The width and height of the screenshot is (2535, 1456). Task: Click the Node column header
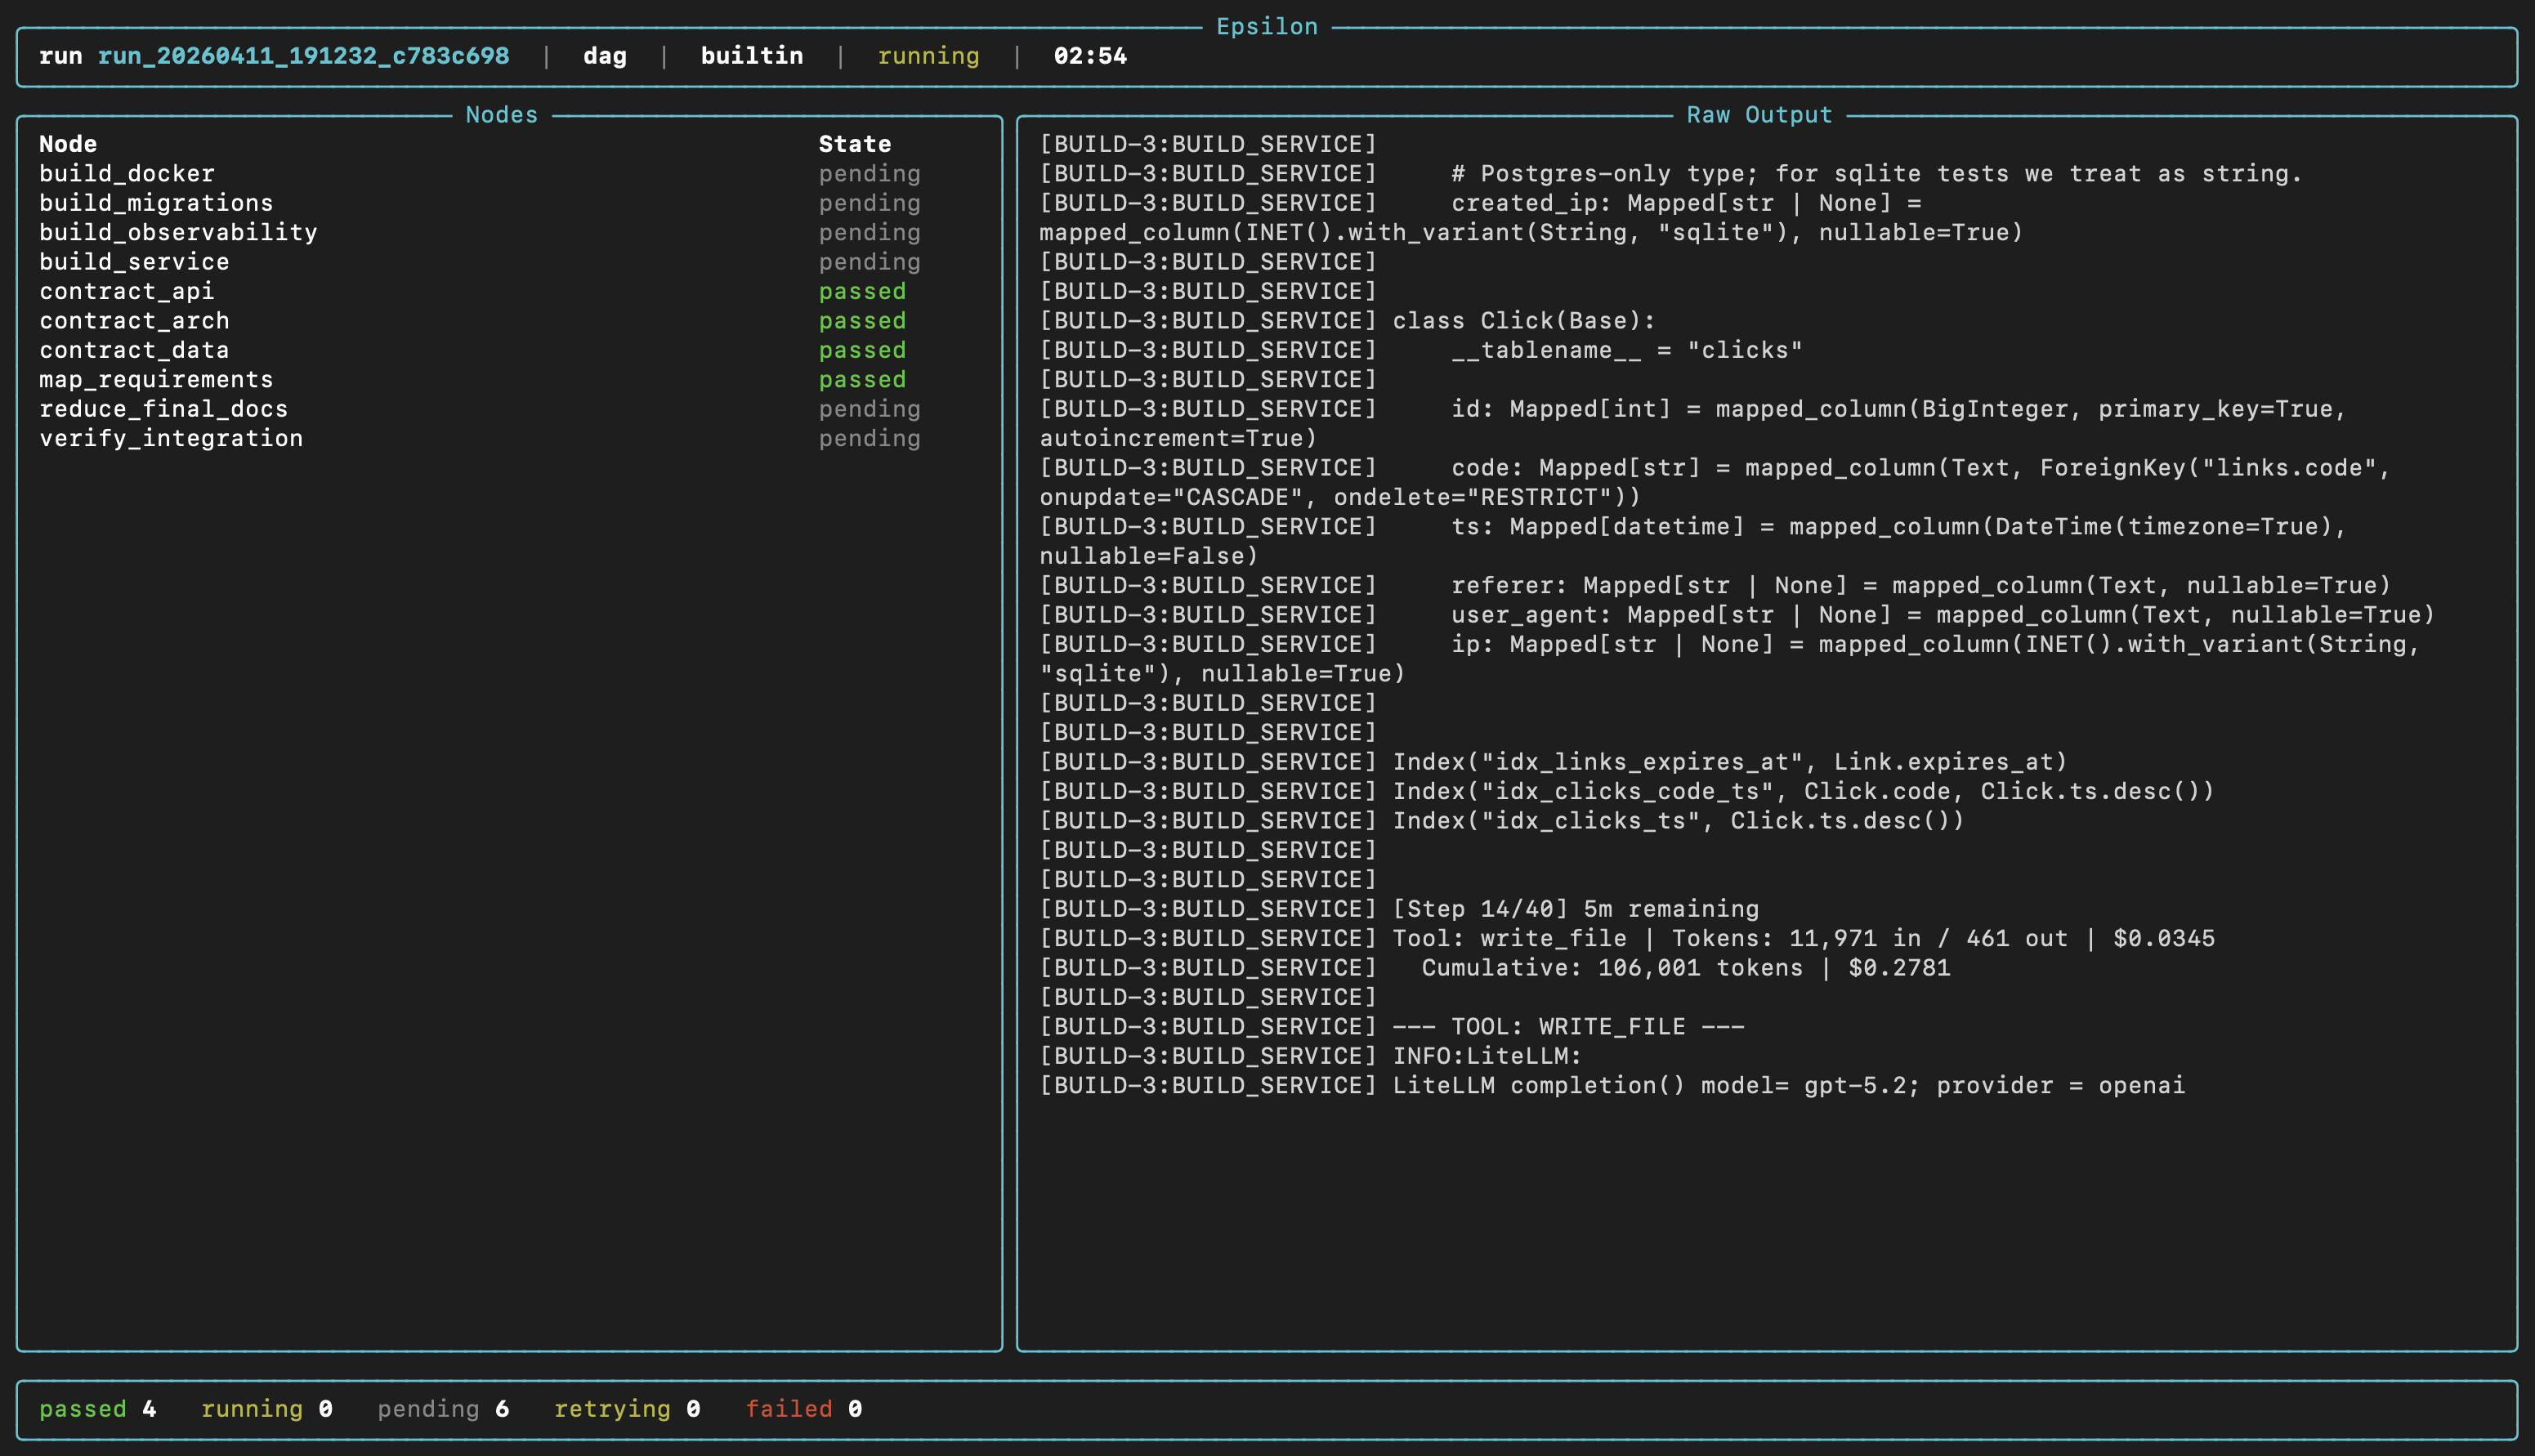pyautogui.click(x=68, y=144)
